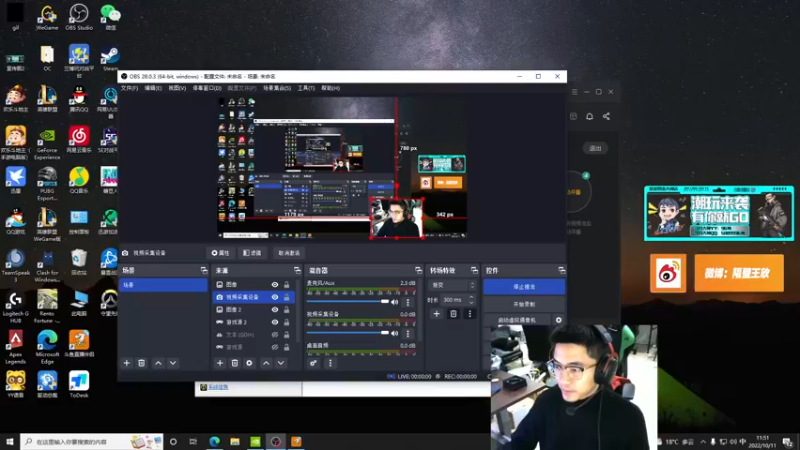This screenshot has width=800, height=450.
Task: Toggle lock on 视频采集设备 source
Action: point(286,297)
